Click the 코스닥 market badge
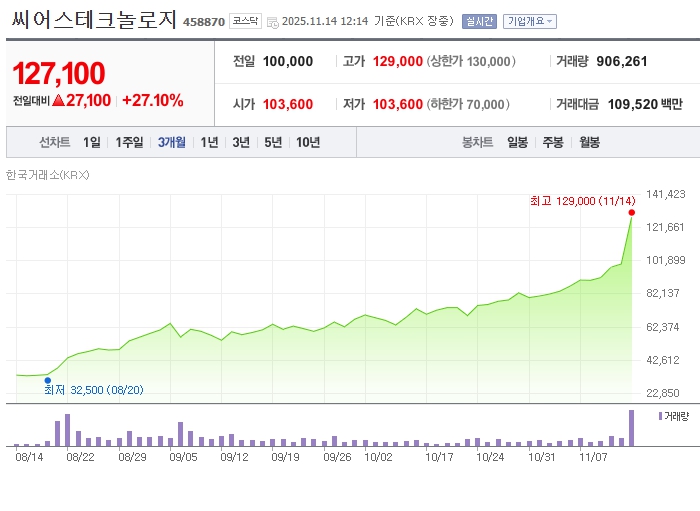The image size is (700, 511). [x=245, y=21]
